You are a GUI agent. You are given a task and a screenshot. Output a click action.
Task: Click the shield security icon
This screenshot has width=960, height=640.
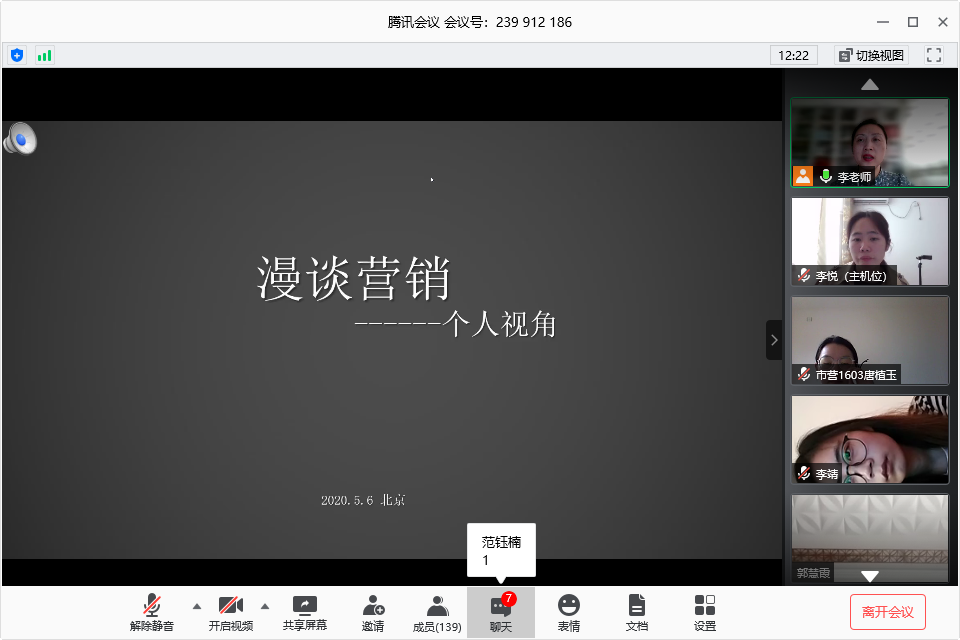click(x=17, y=55)
